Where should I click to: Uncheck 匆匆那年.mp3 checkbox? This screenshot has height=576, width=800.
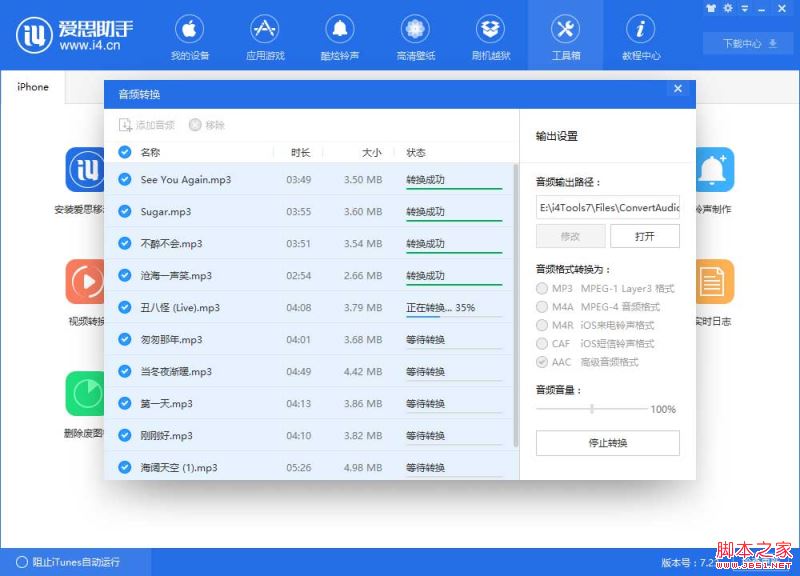pyautogui.click(x=125, y=339)
